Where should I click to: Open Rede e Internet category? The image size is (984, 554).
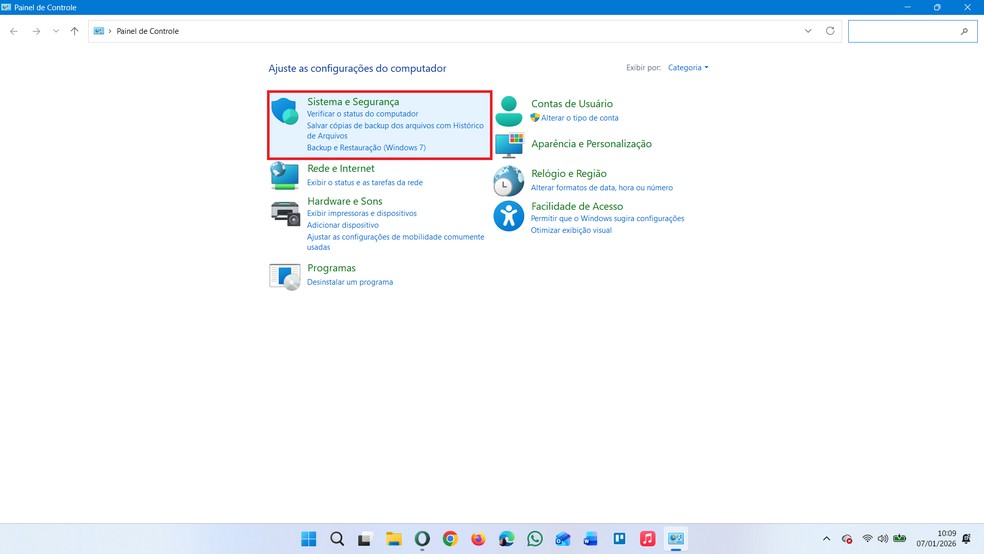(x=341, y=168)
